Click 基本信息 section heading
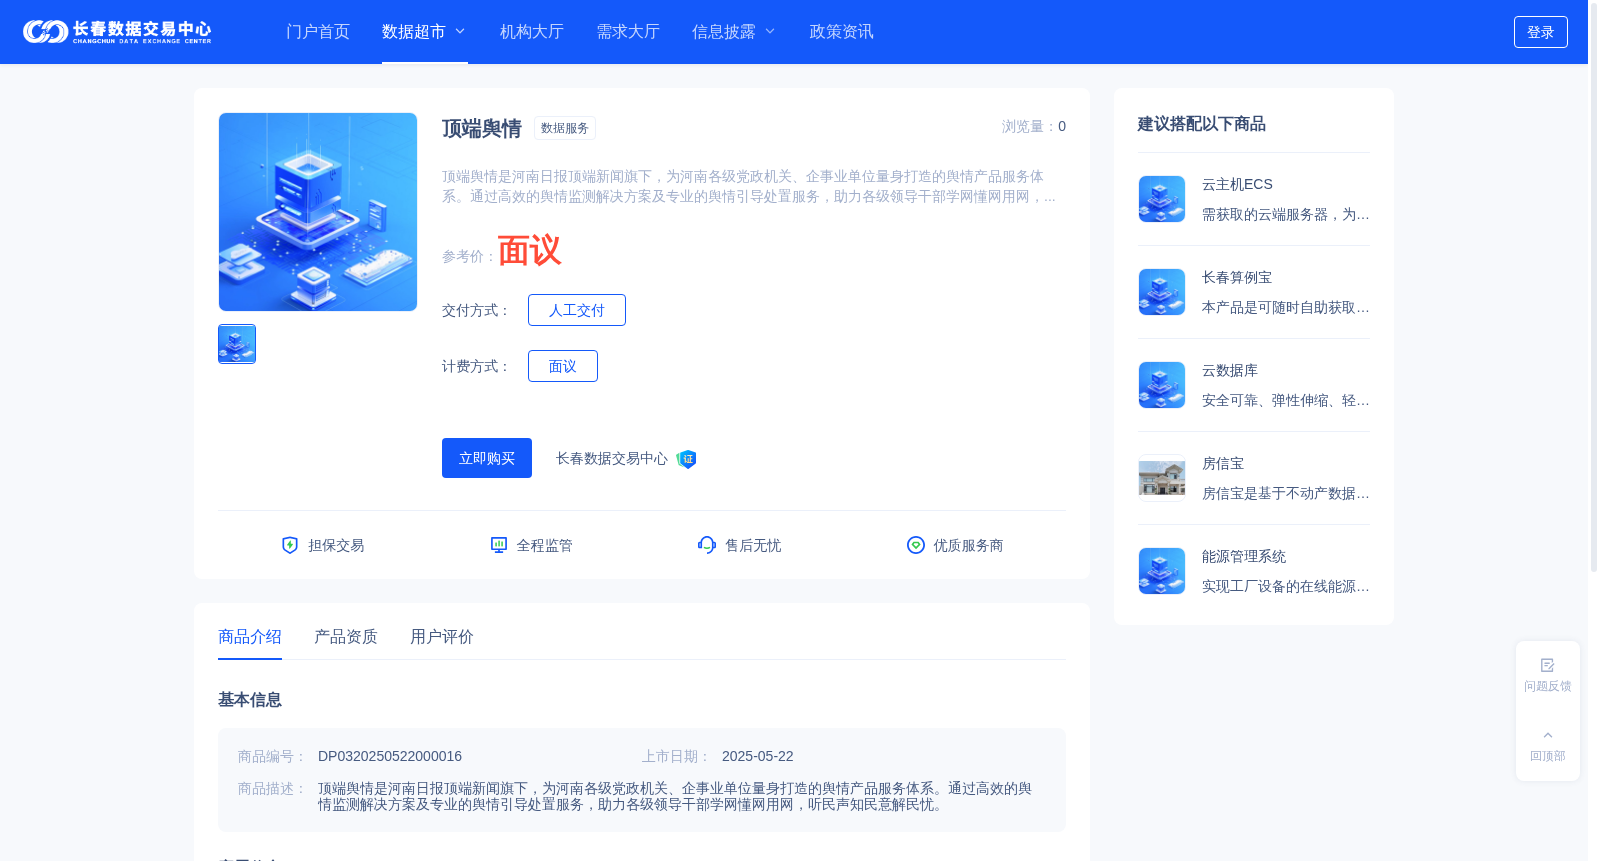Viewport: 1600px width, 861px height. [250, 700]
